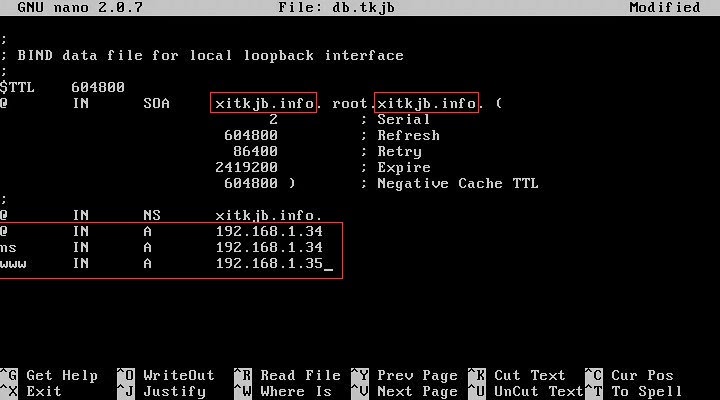Image resolution: width=720 pixels, height=400 pixels.
Task: Click the To Spell shortcut label
Action: point(646,391)
